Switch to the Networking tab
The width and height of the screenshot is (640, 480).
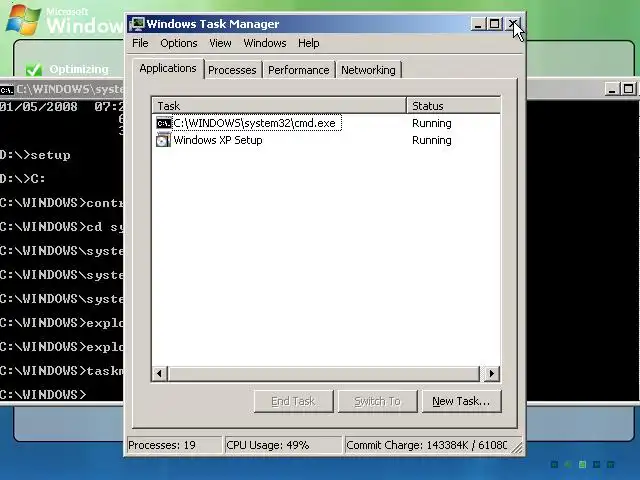368,70
